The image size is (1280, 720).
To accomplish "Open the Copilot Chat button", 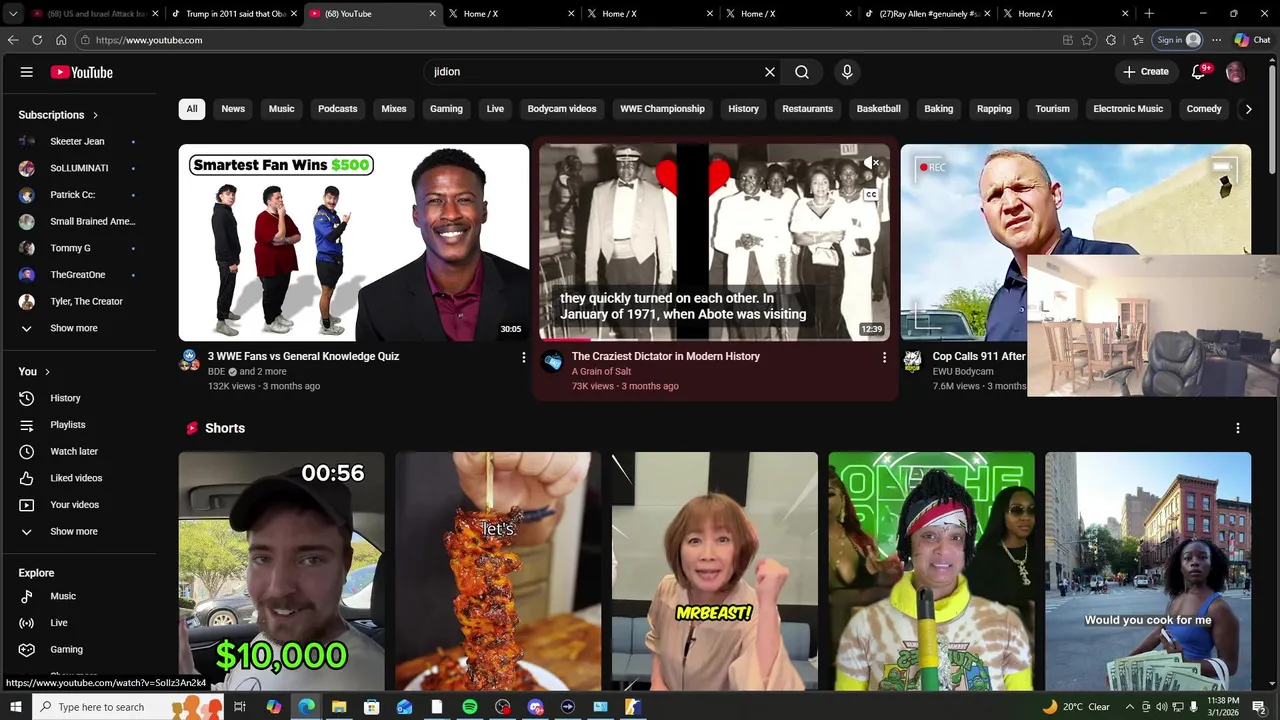I will coord(1252,40).
